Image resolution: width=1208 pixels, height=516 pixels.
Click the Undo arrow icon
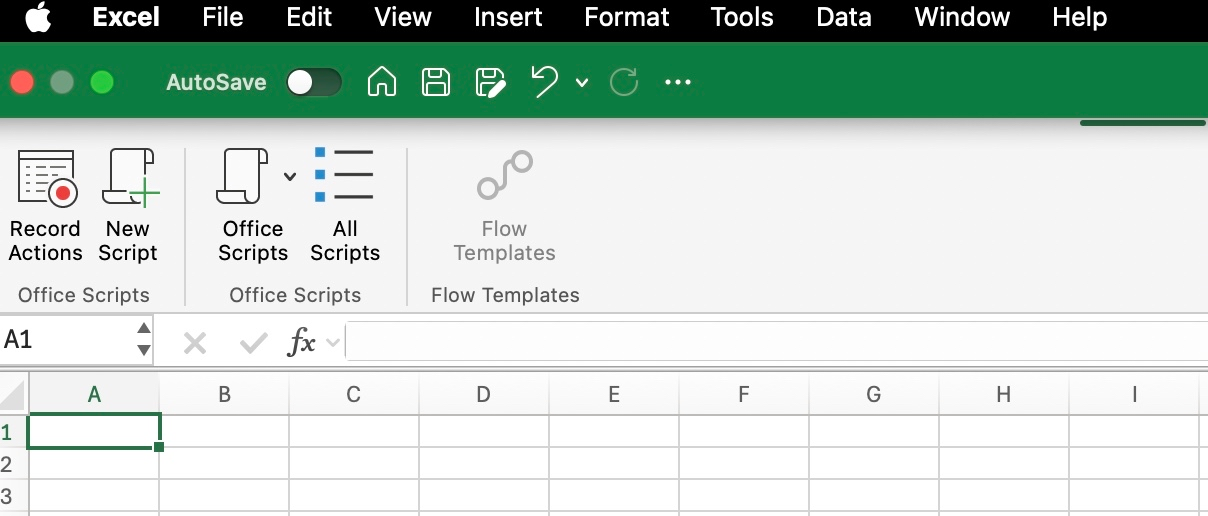(x=545, y=82)
